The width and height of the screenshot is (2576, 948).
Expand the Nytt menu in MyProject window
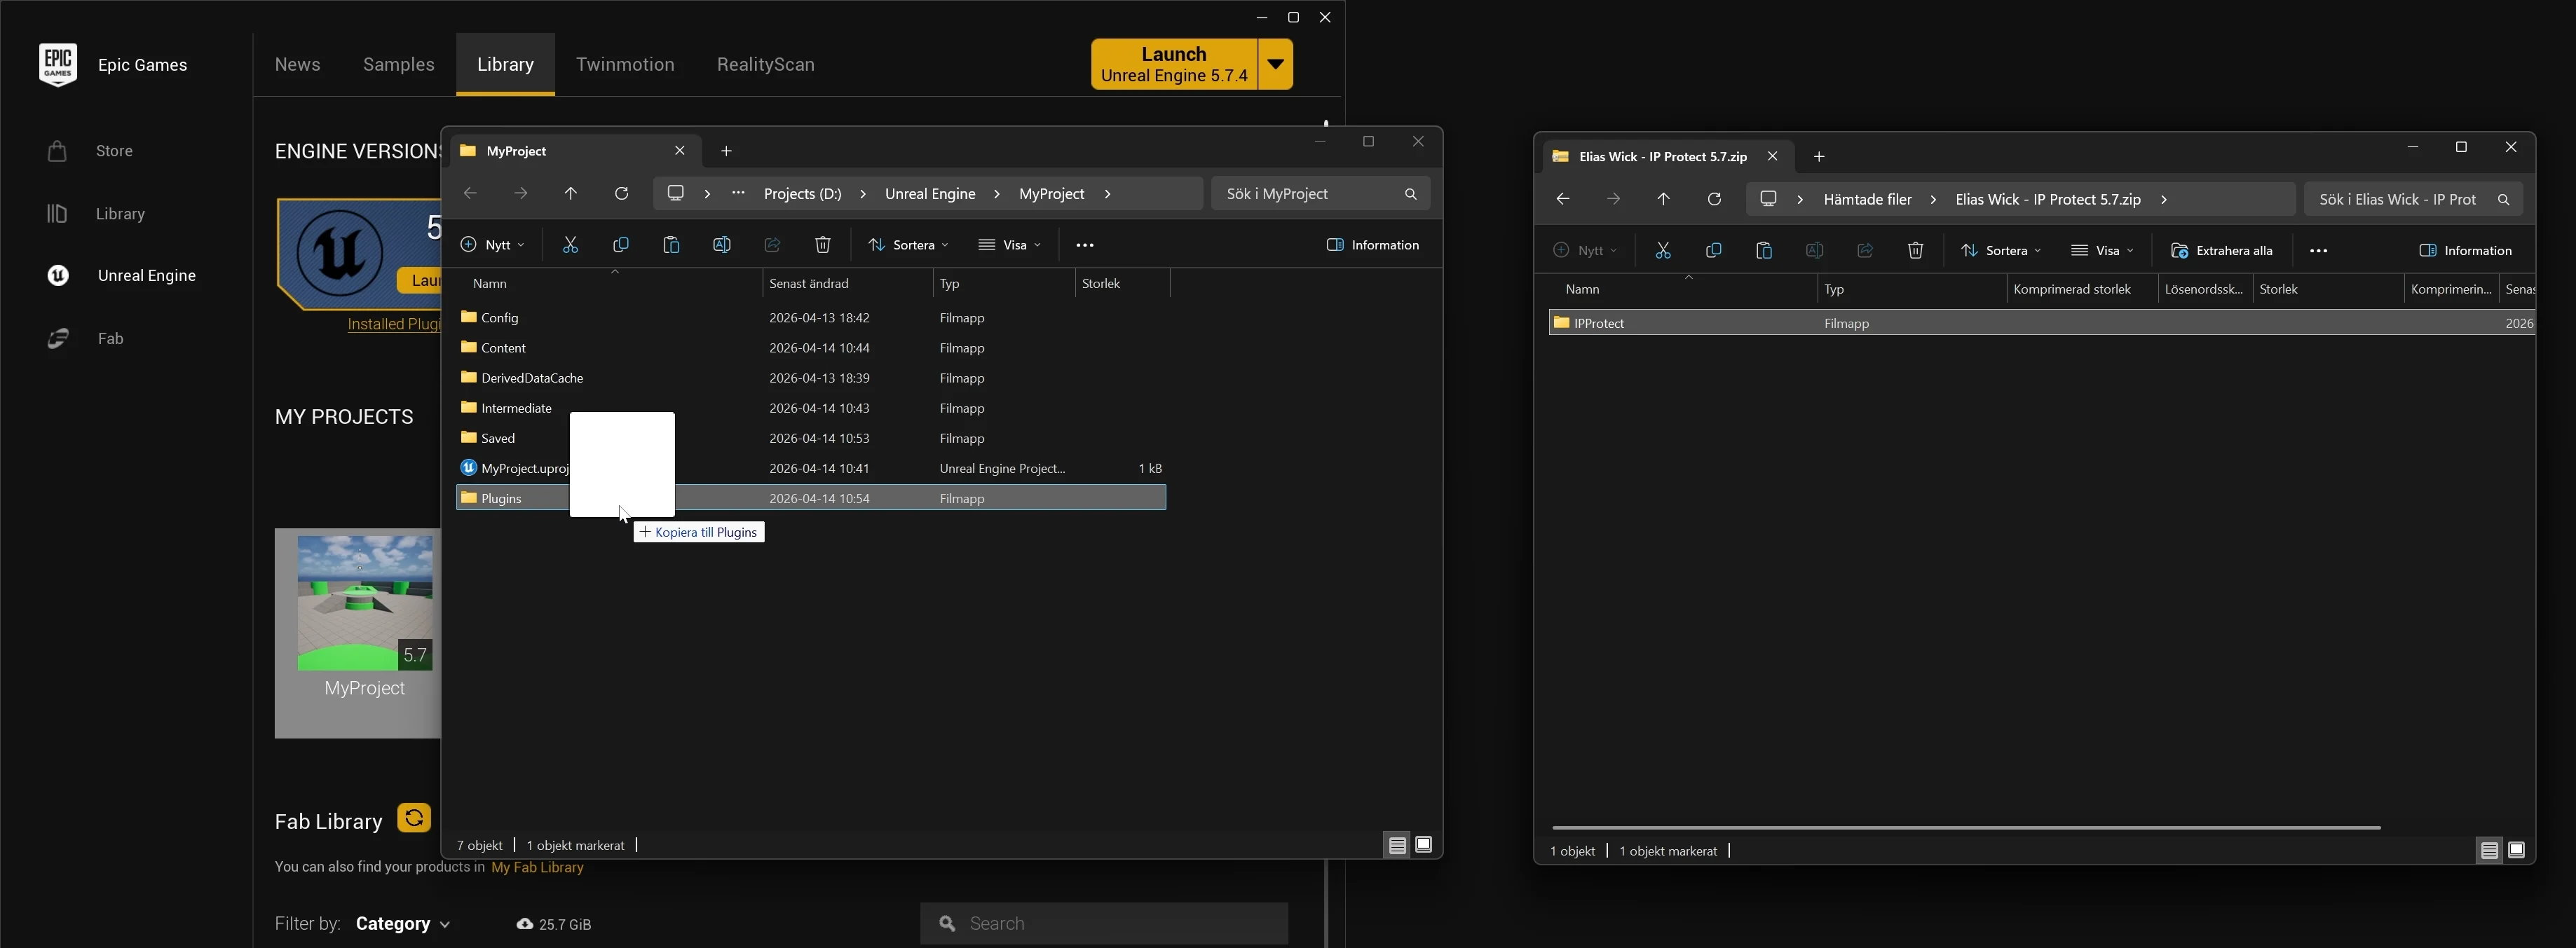click(x=492, y=245)
